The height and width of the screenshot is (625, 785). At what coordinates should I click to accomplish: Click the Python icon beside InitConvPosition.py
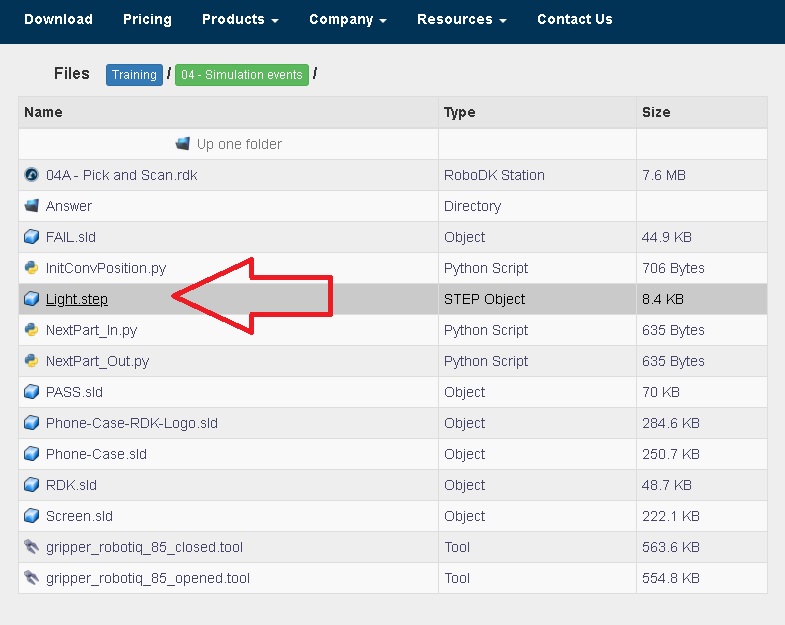click(31, 268)
